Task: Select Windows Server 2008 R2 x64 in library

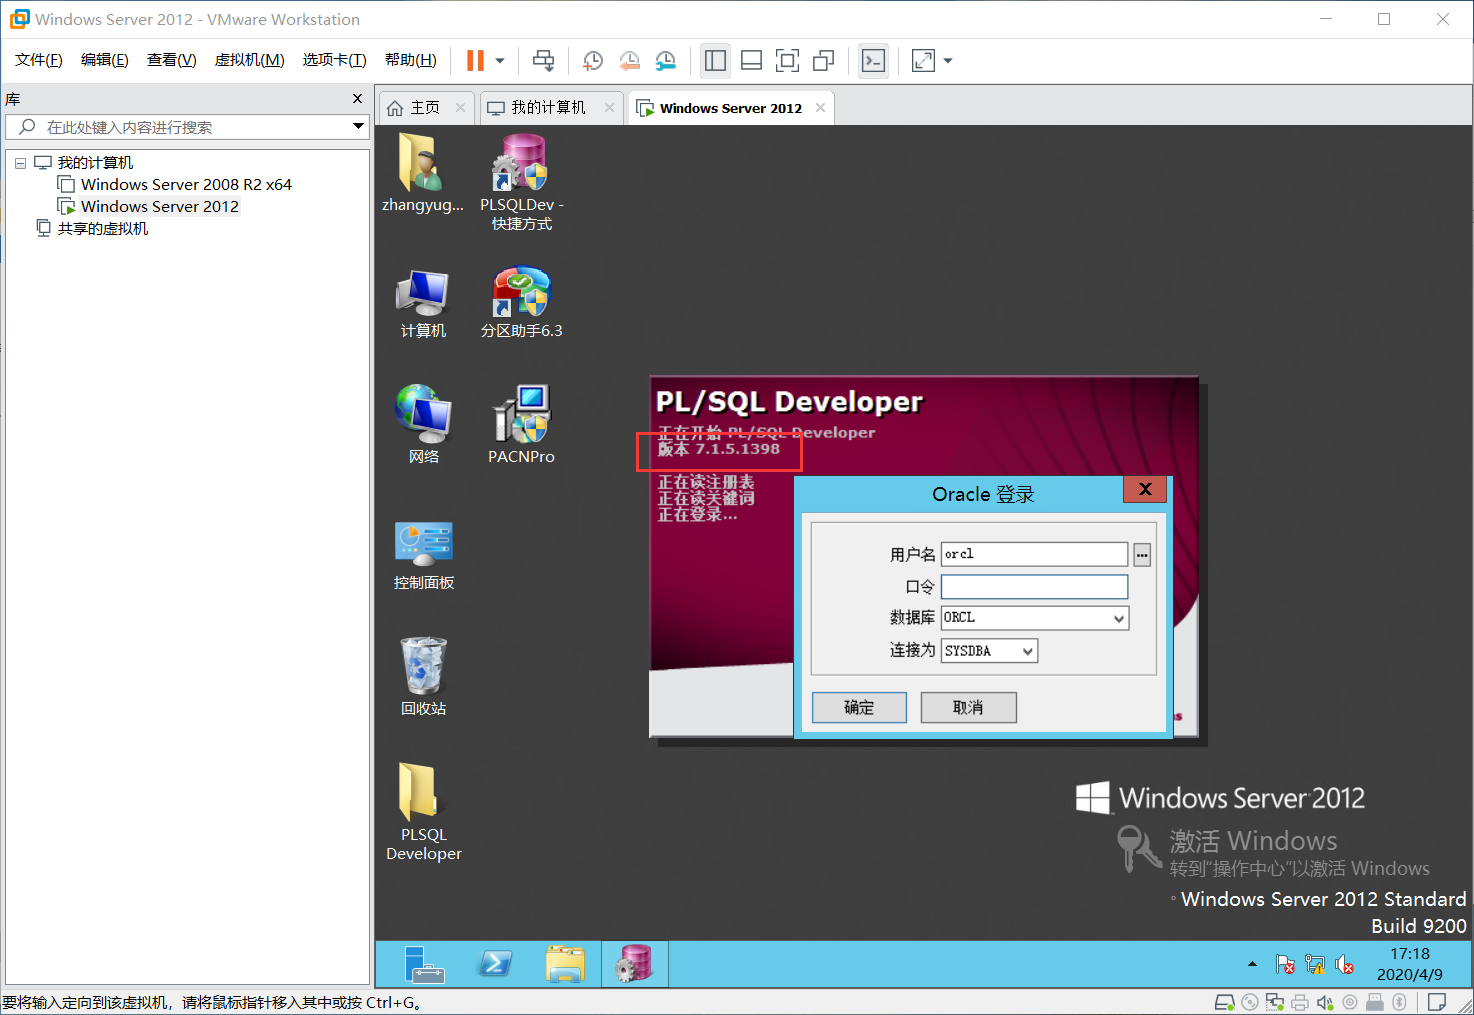Action: click(x=175, y=185)
